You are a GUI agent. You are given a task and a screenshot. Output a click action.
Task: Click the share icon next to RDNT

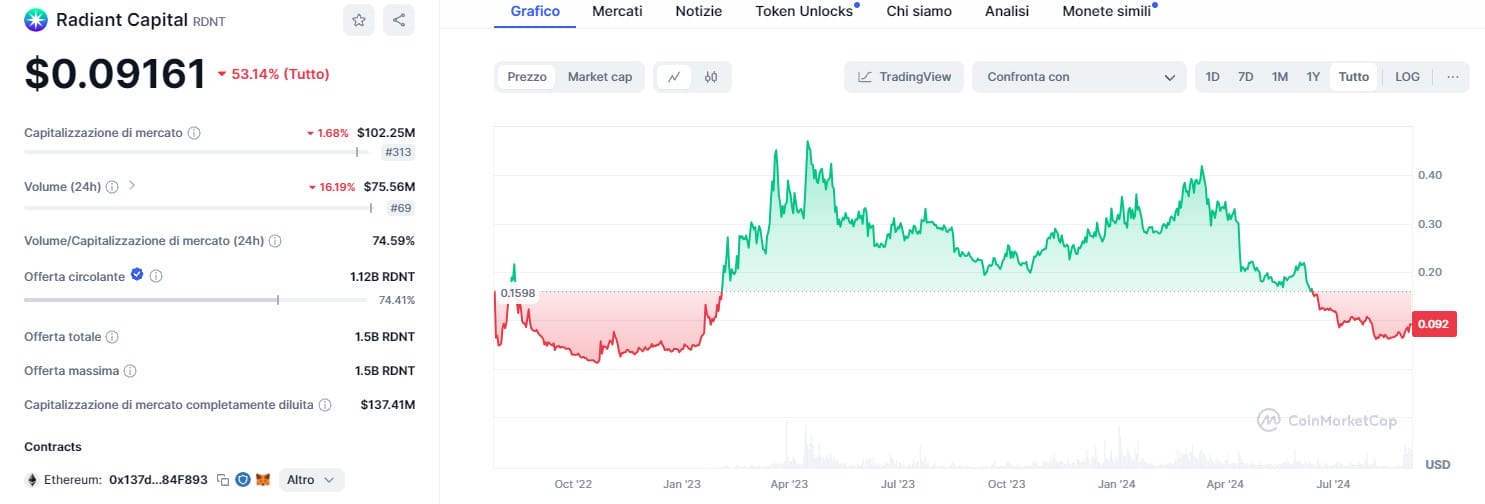coord(398,20)
